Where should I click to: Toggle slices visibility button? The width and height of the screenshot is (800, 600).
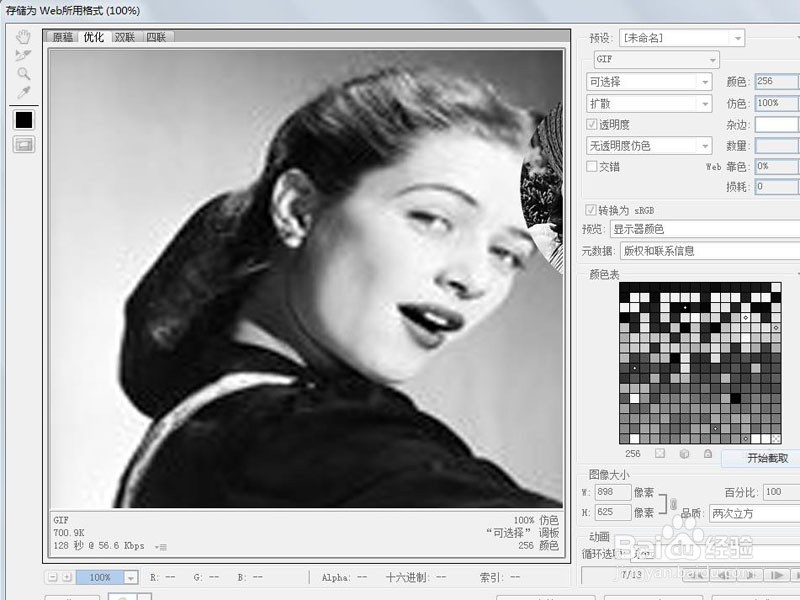click(24, 145)
